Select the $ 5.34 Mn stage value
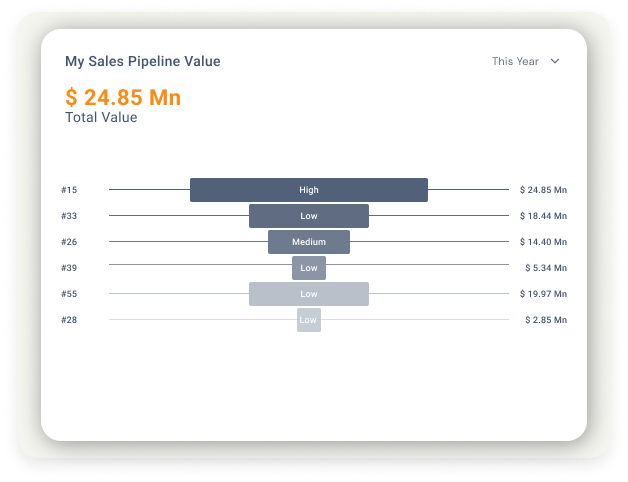Image resolution: width=628 pixels, height=482 pixels. (x=545, y=268)
